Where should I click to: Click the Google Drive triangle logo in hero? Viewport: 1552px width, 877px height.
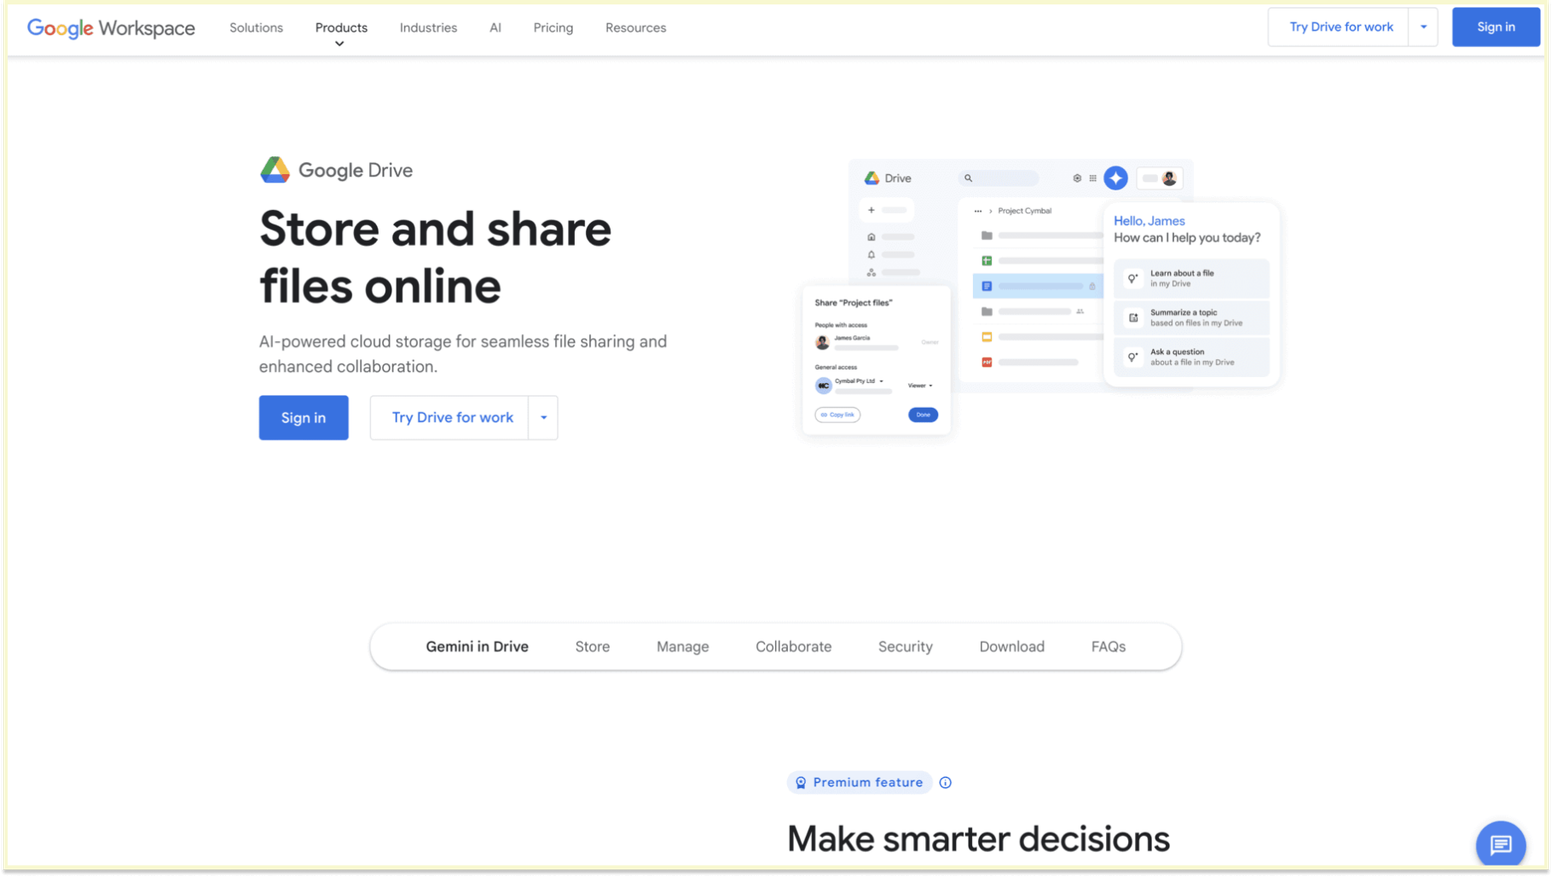(275, 170)
